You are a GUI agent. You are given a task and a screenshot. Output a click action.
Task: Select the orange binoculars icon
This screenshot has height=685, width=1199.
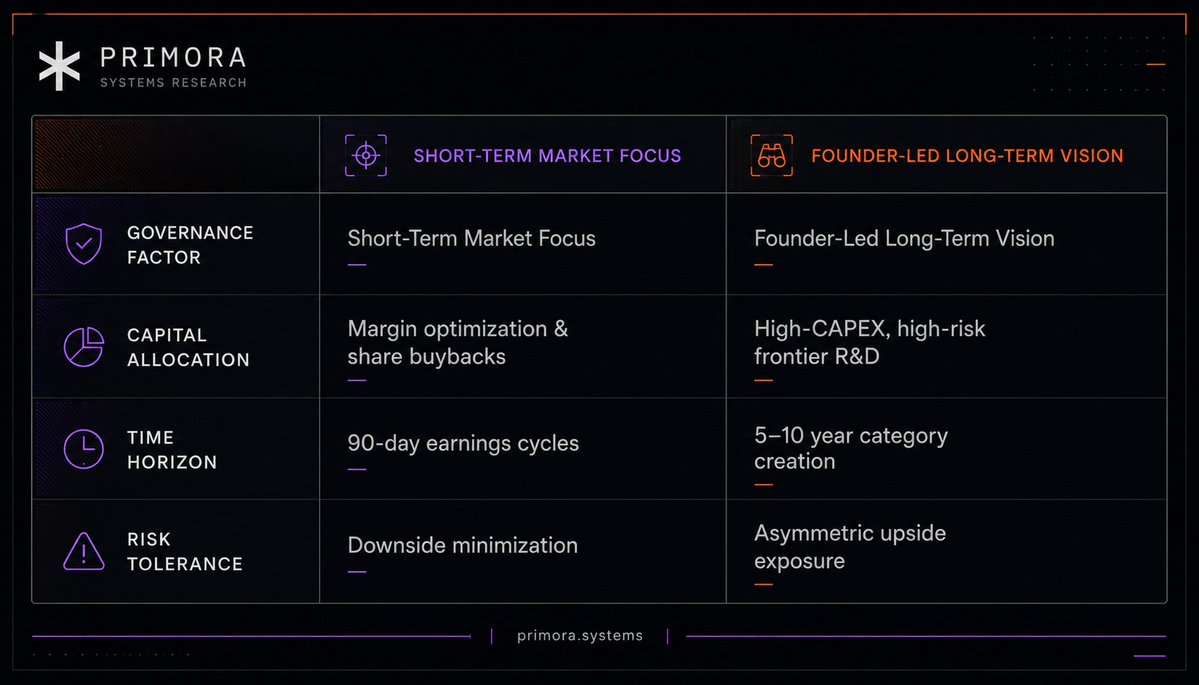(772, 155)
